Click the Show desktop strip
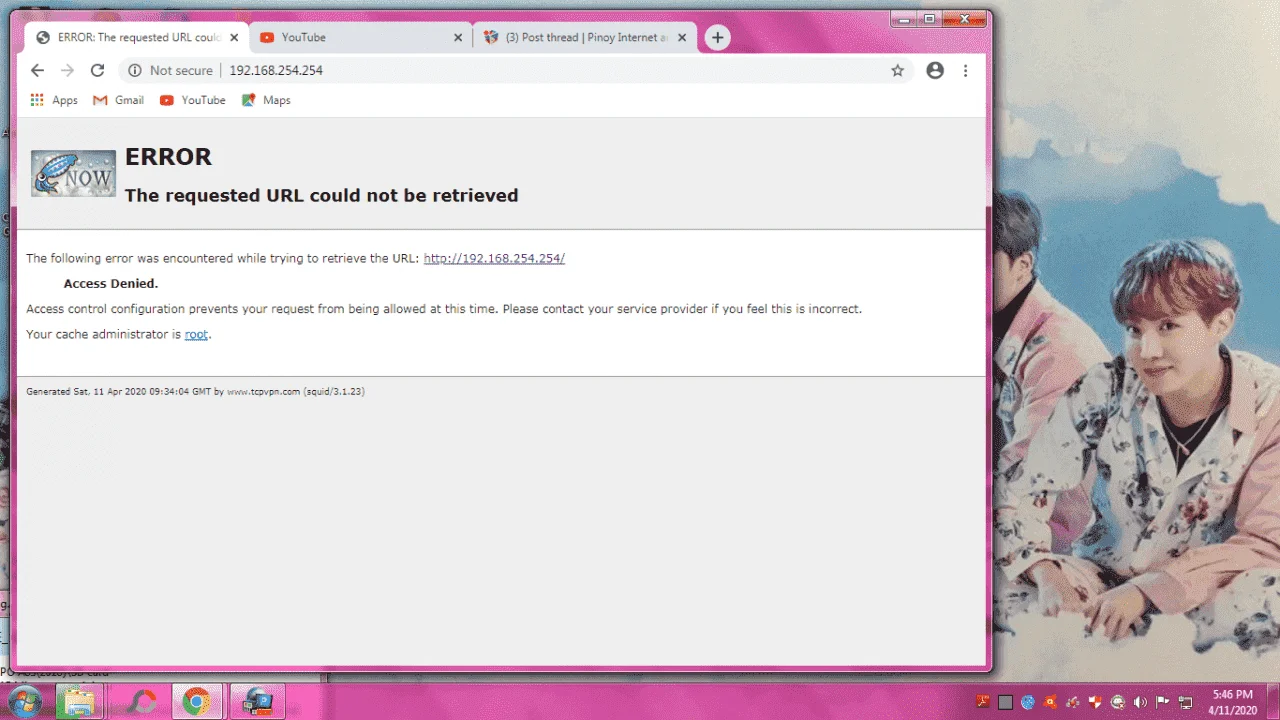Screen dimensions: 1280x720 pos(1272,702)
